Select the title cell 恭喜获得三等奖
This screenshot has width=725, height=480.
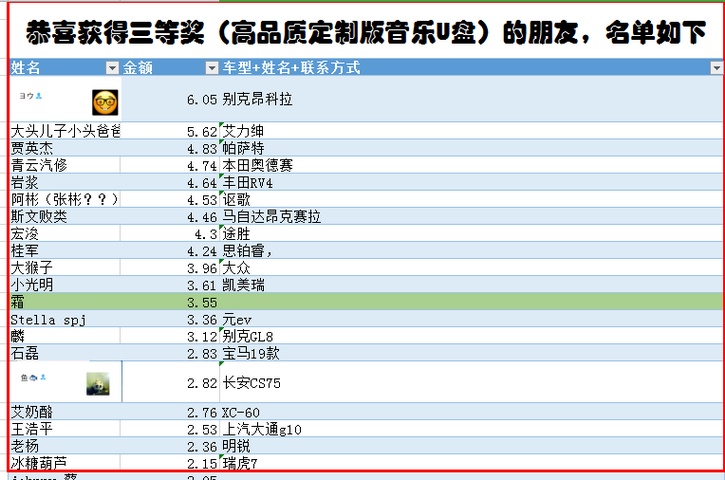(366, 32)
